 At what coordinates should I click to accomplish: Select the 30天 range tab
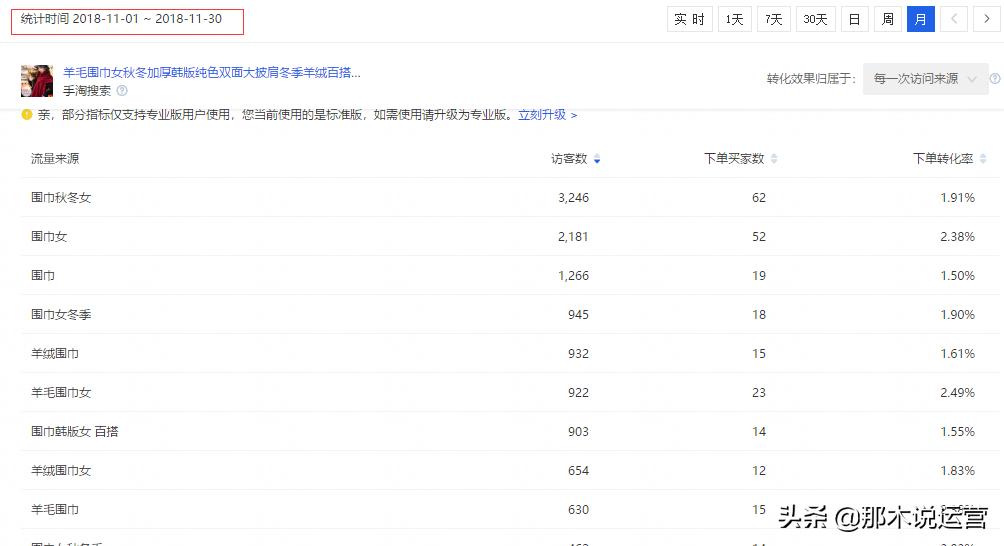coord(815,19)
